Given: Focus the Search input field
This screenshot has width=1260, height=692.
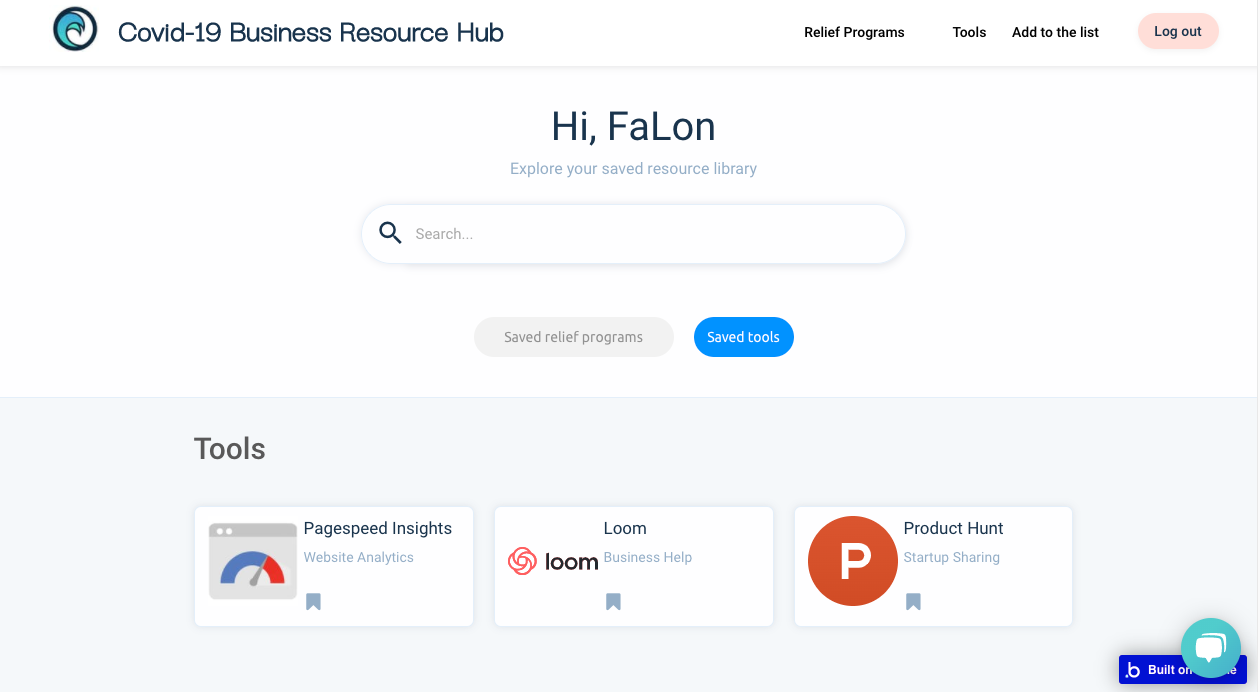Looking at the screenshot, I should point(650,234).
